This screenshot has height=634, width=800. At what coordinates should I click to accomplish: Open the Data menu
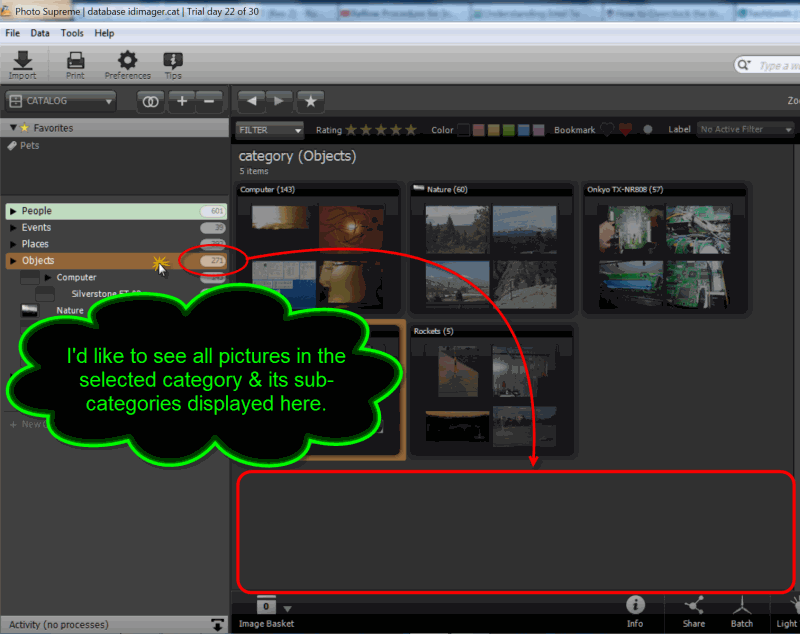[40, 33]
